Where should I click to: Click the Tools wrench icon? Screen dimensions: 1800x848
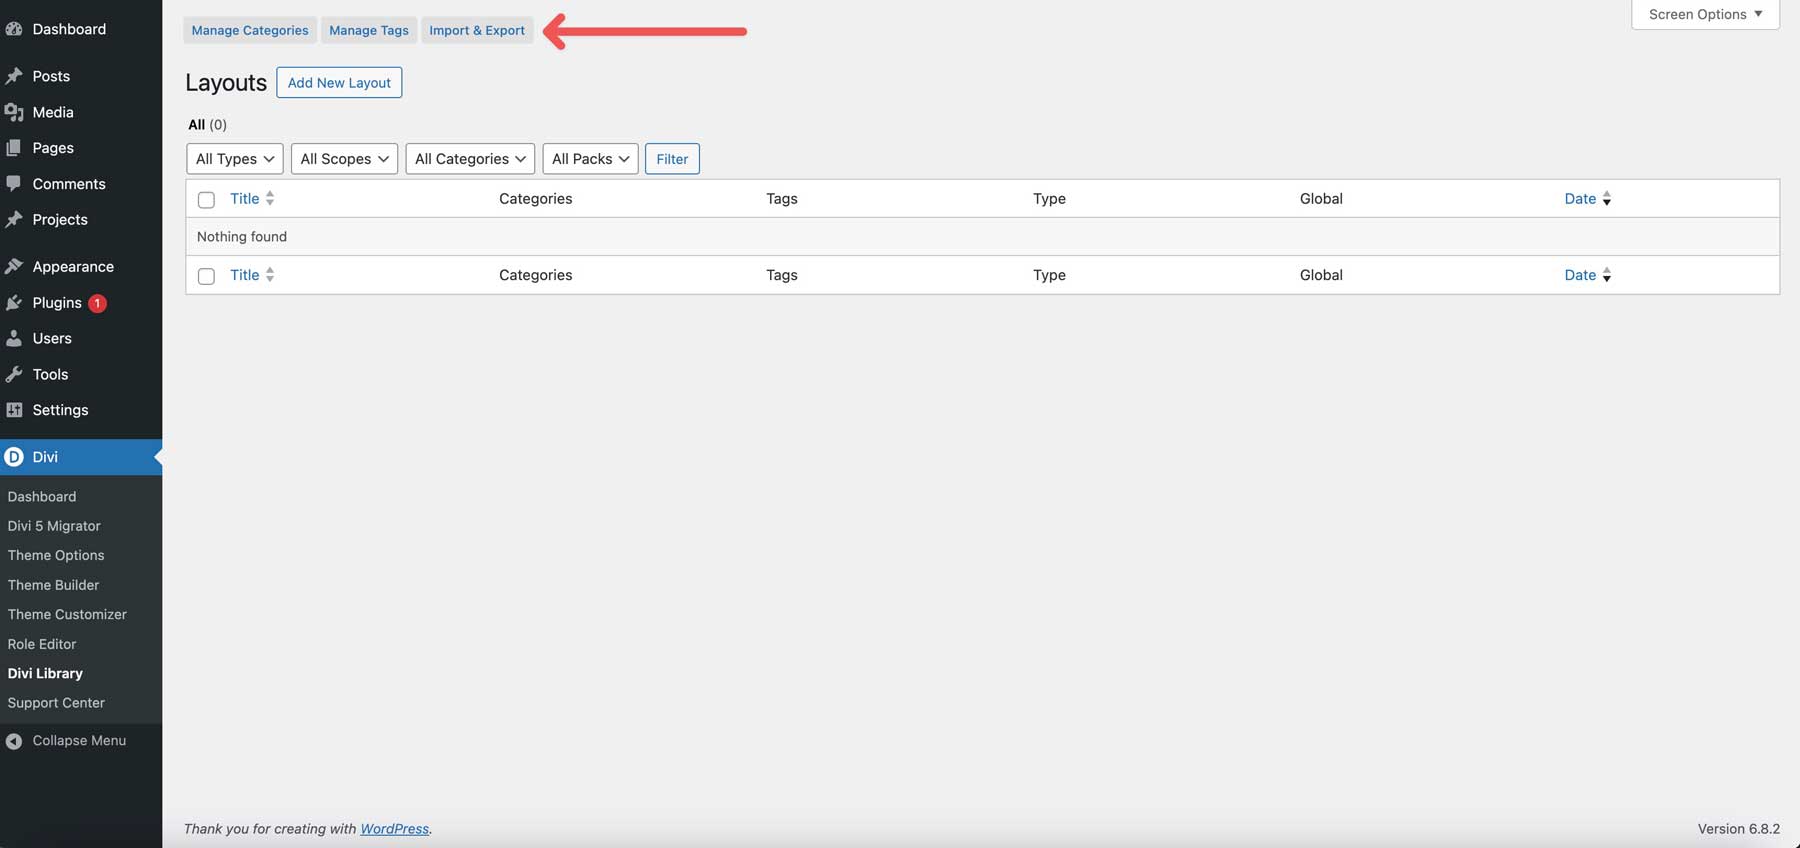pyautogui.click(x=14, y=374)
